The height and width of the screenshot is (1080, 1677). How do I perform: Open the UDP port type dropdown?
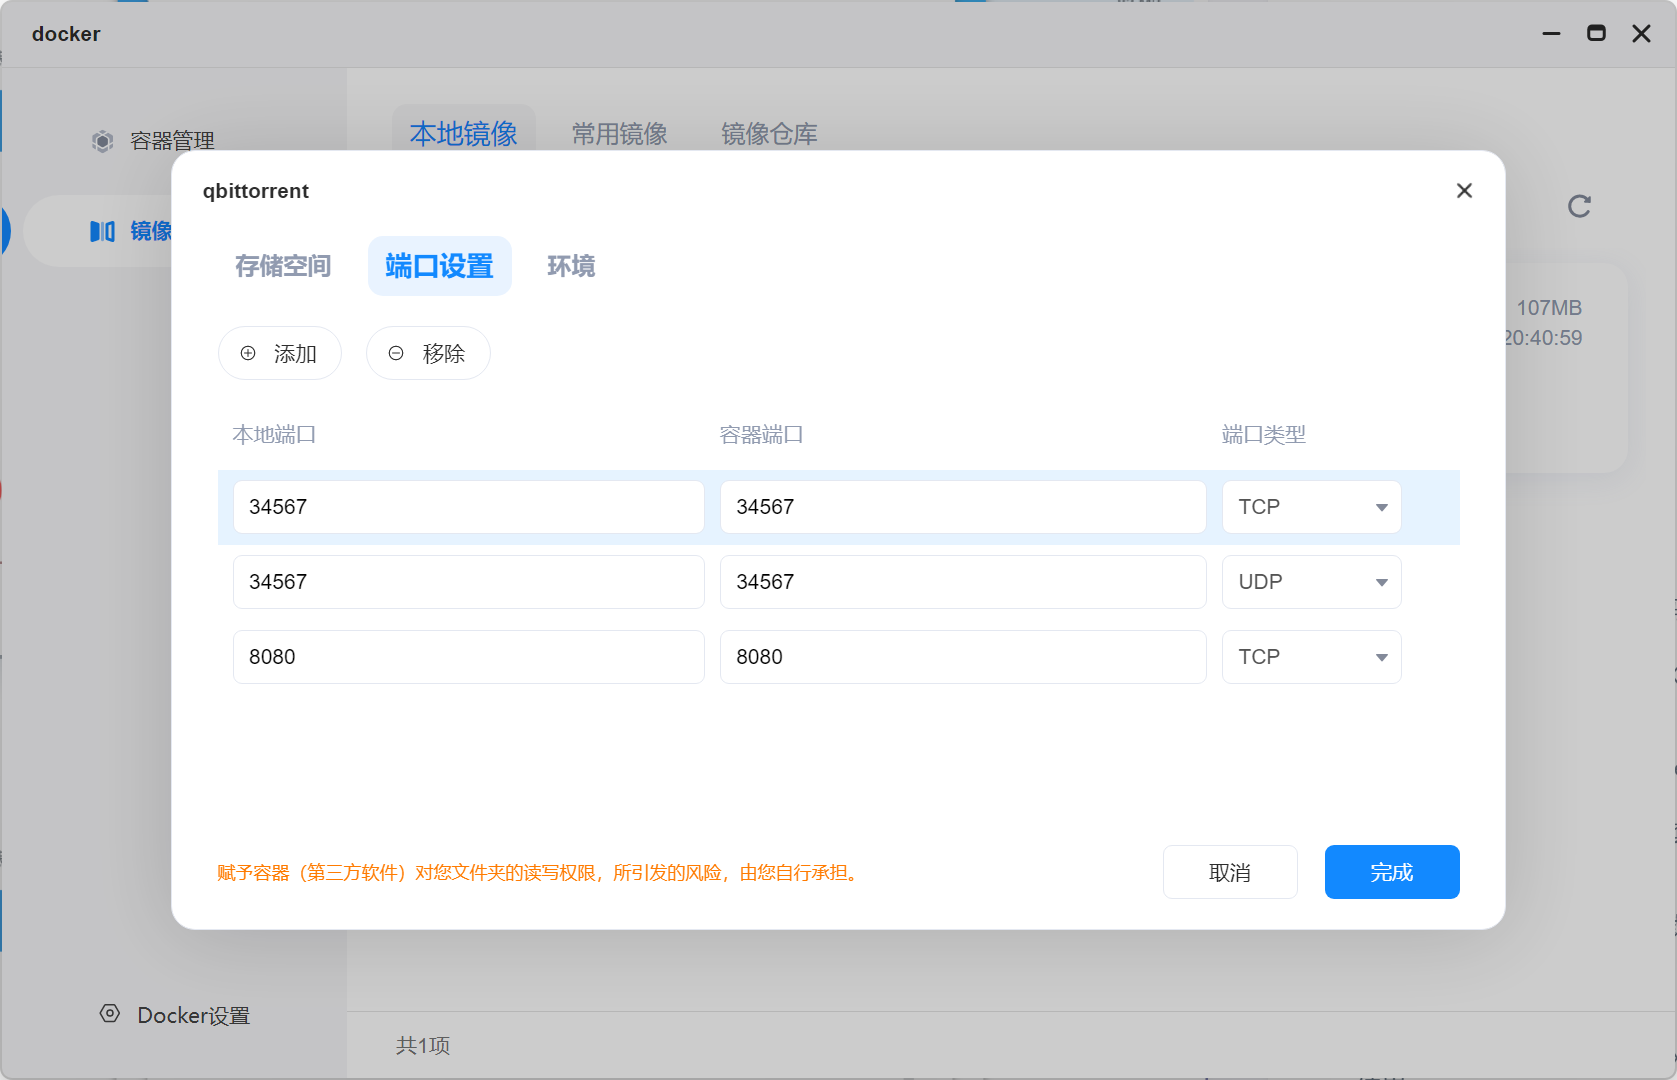pyautogui.click(x=1311, y=582)
